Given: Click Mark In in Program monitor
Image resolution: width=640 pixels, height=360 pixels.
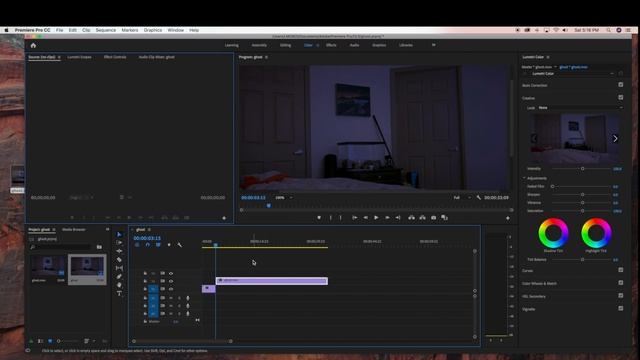Looking at the screenshot, I should 331,218.
